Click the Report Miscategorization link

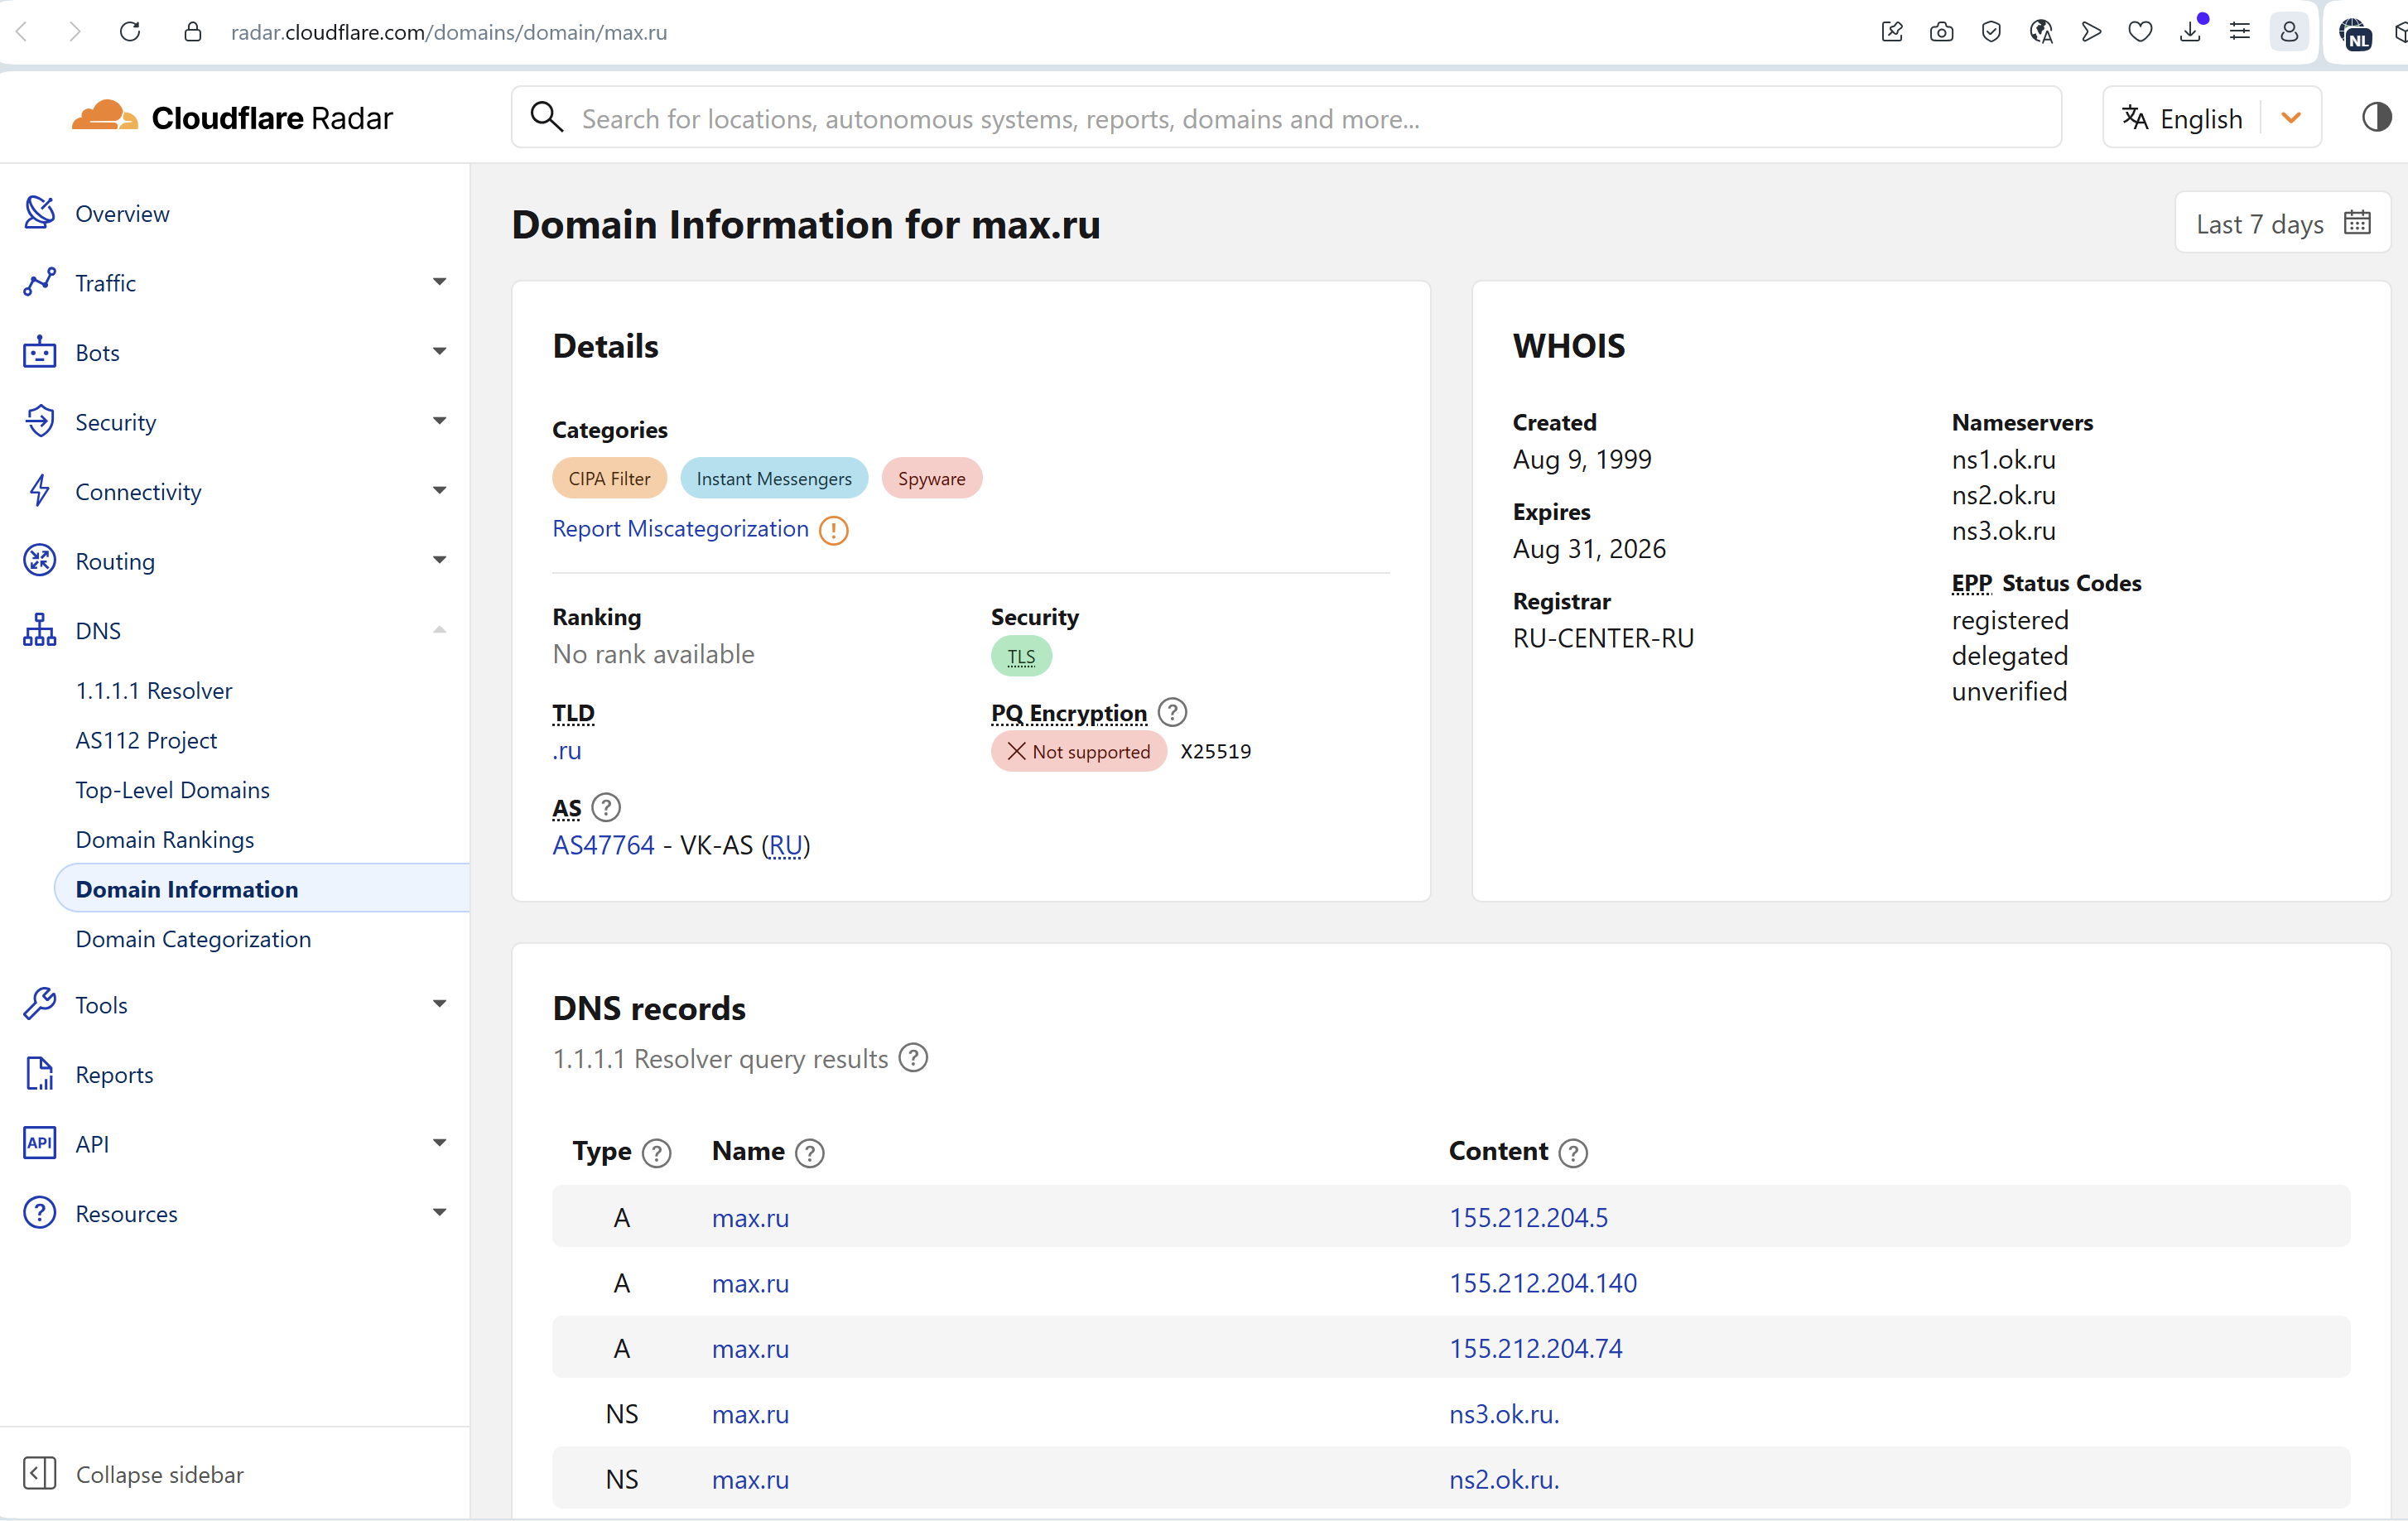(680, 529)
